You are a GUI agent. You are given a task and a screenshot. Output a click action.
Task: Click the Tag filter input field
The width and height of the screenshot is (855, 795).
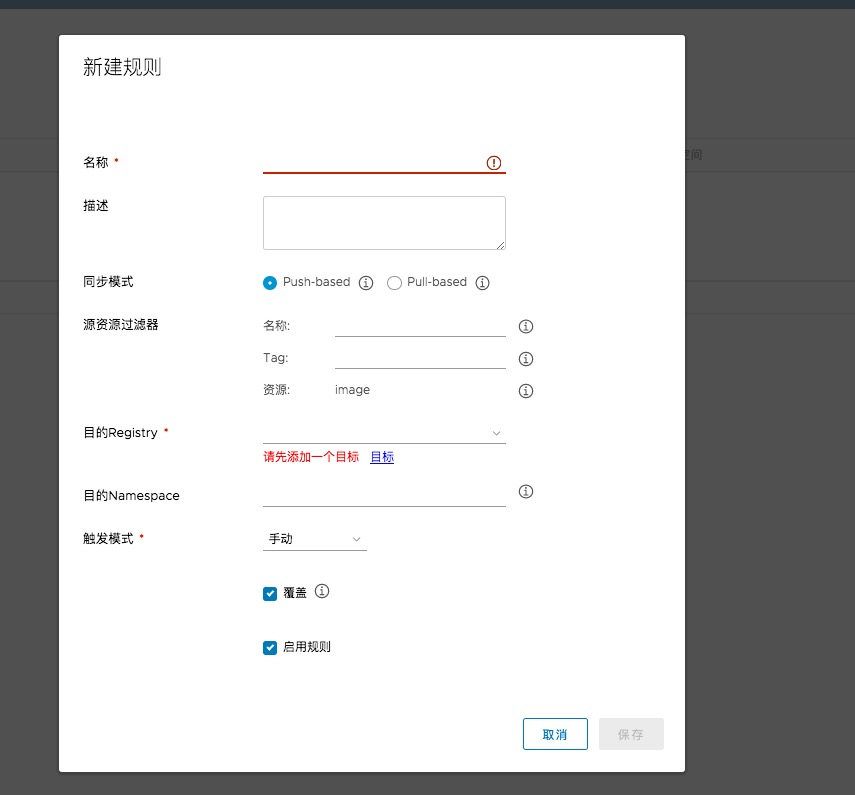pyautogui.click(x=420, y=358)
